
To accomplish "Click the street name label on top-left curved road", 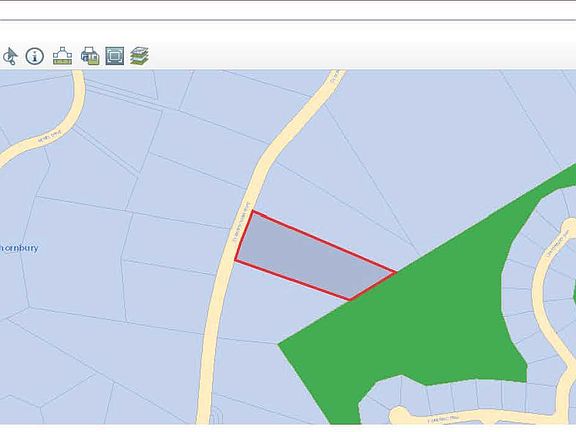I will pos(50,137).
